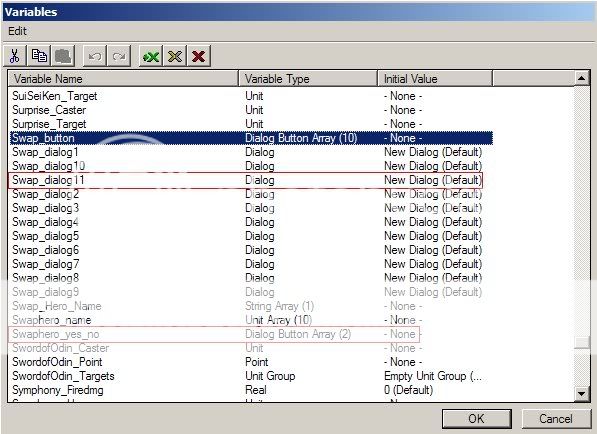The image size is (597, 434).
Task: Click the vertical scrollbar thumb
Action: pyautogui.click(x=581, y=342)
